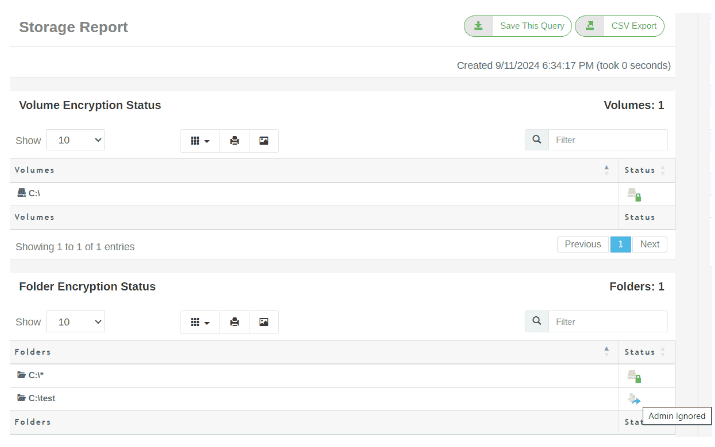
Task: Click the Save This Query button
Action: tap(517, 26)
